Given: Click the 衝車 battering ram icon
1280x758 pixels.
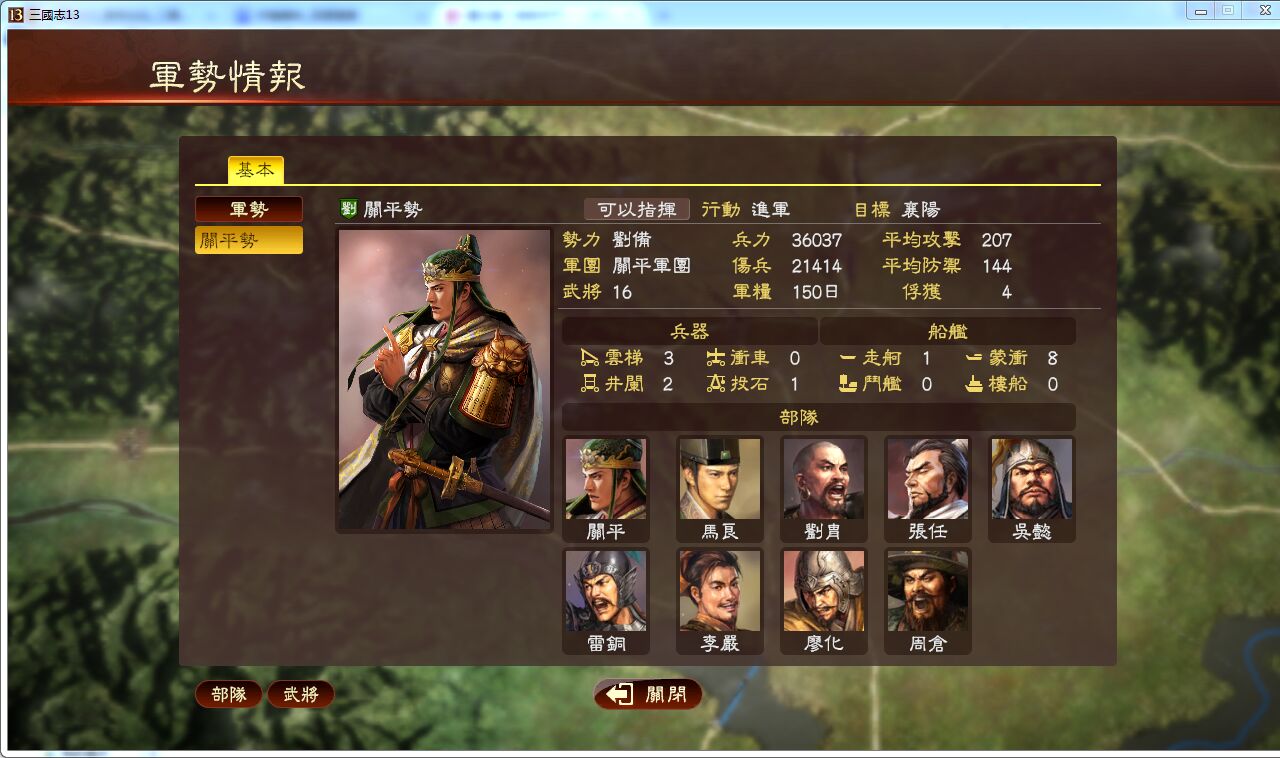Looking at the screenshot, I should 715,358.
